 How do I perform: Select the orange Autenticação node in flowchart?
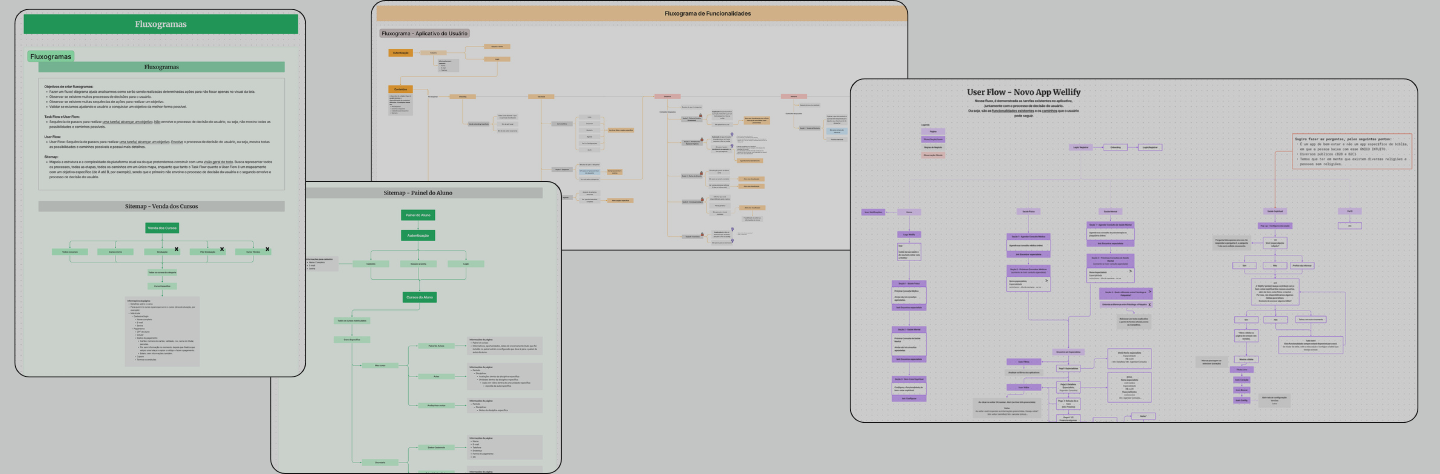pos(400,52)
